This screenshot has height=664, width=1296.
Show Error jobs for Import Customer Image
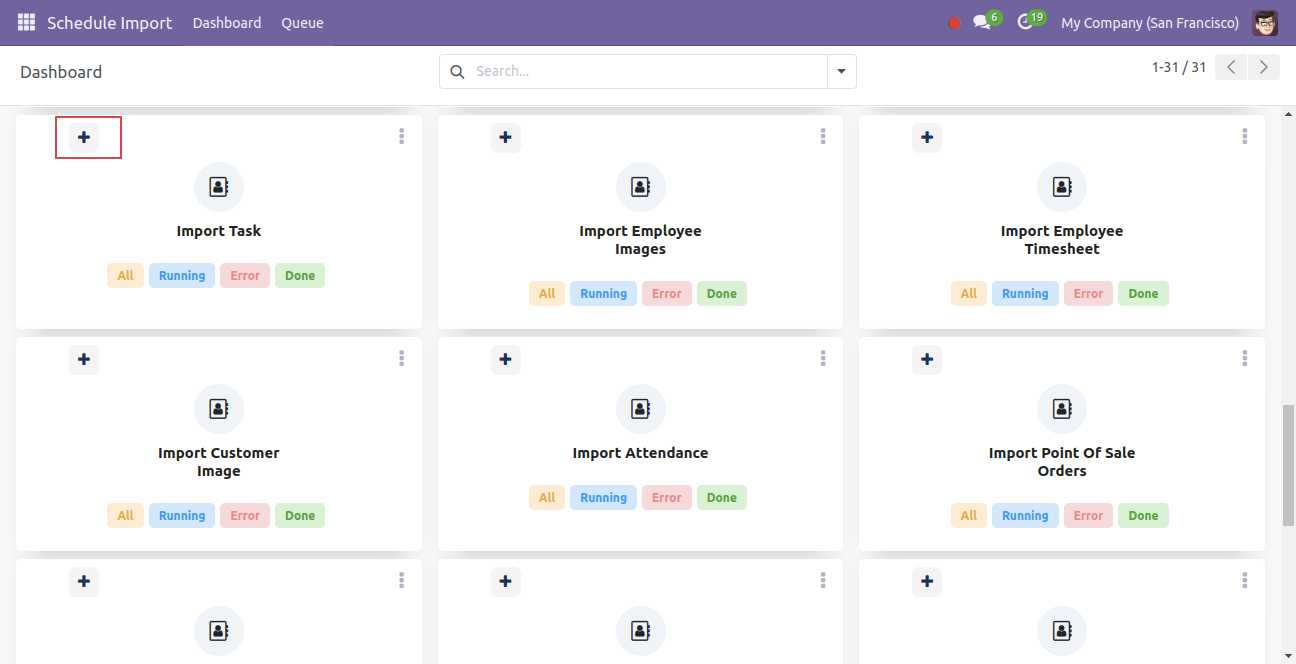click(245, 516)
